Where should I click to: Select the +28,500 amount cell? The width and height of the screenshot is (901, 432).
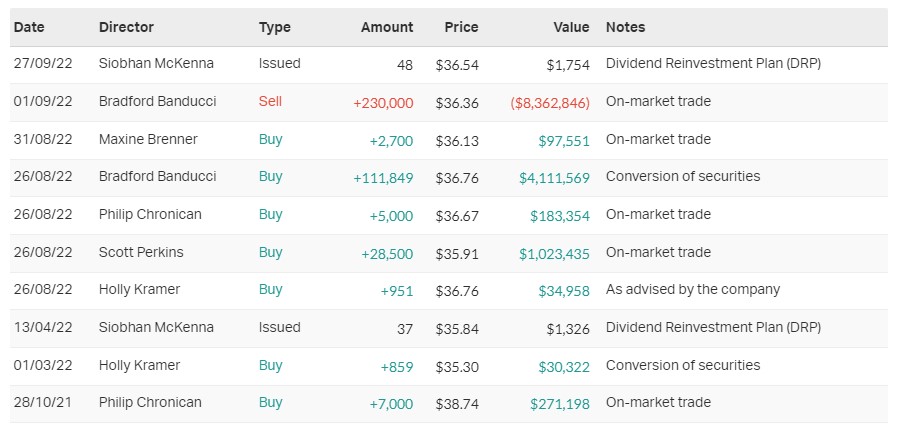387,252
